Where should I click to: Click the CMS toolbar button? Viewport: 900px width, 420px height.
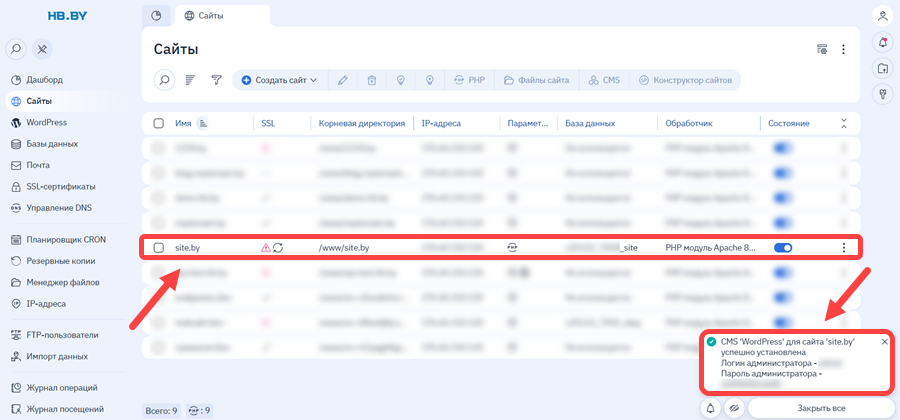[x=604, y=80]
